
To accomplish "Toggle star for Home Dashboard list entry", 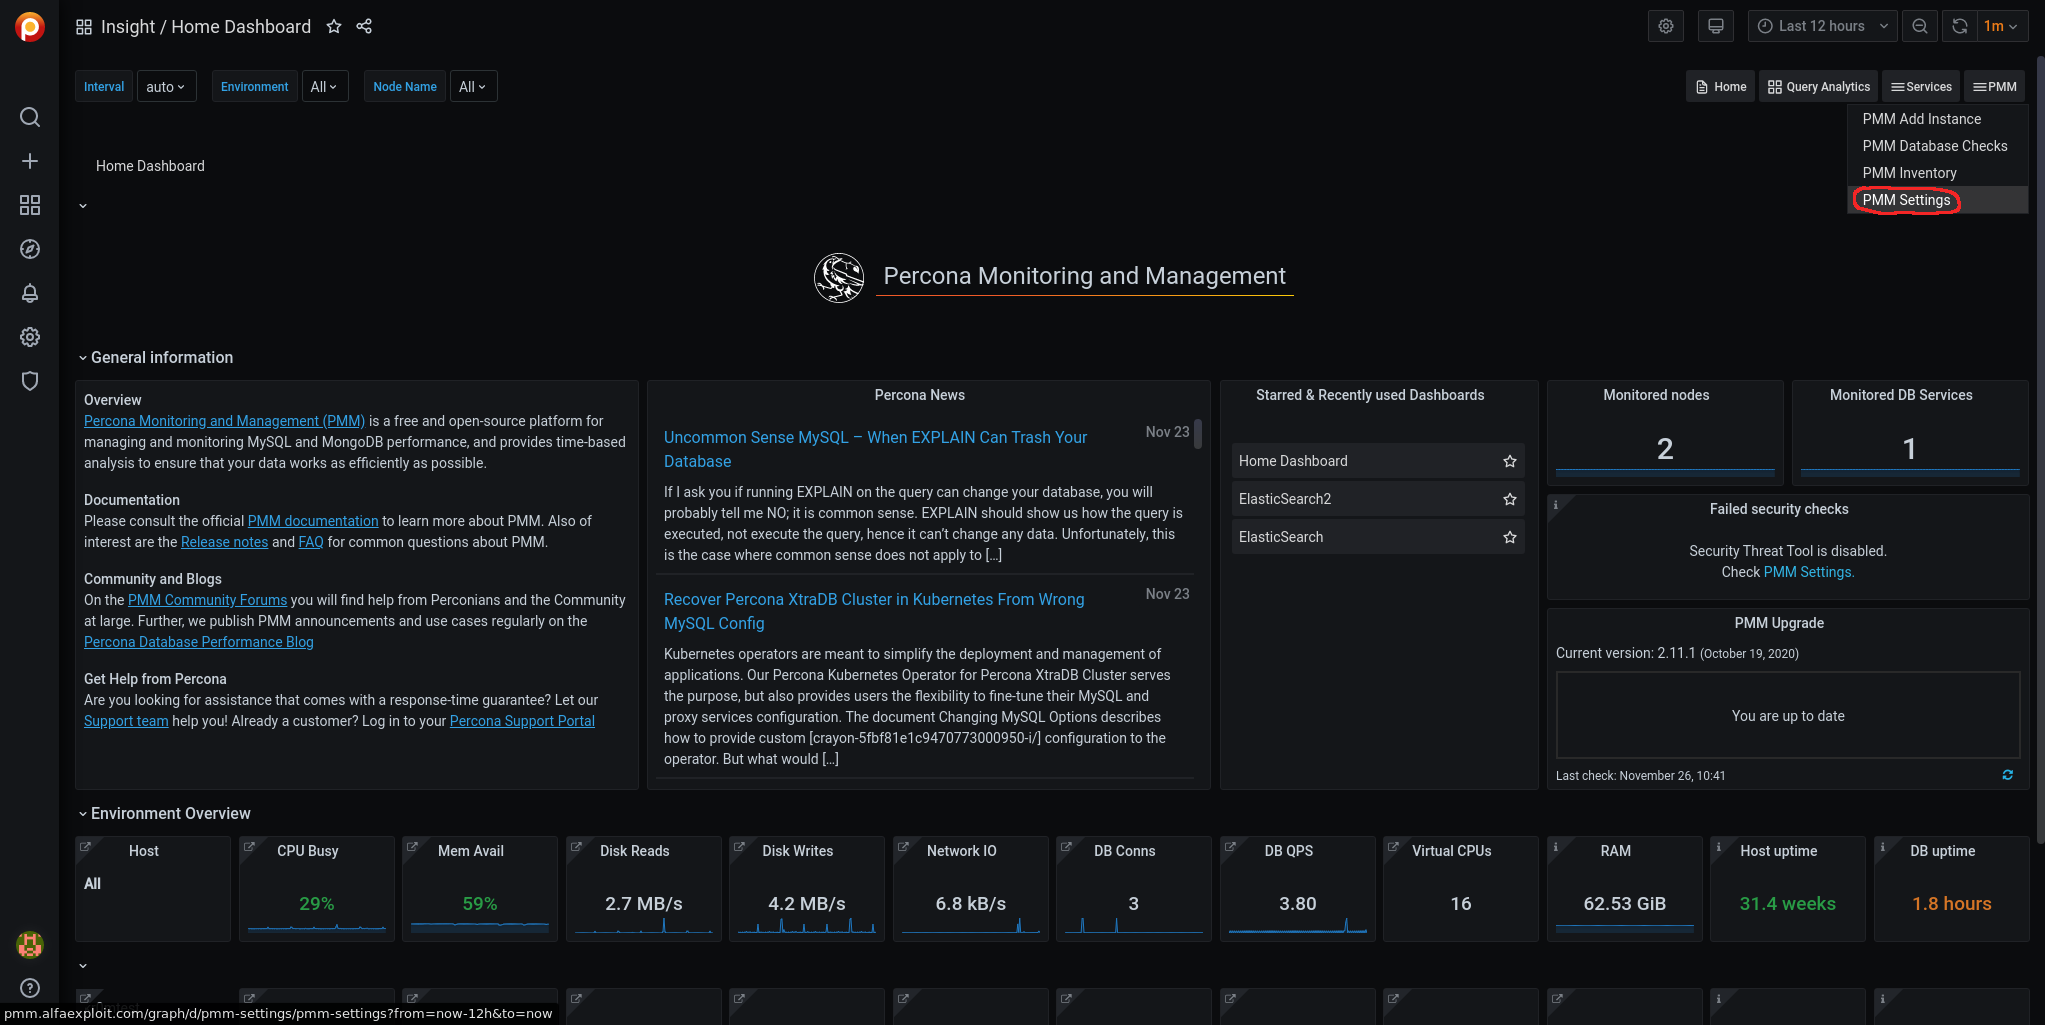I will 1510,461.
